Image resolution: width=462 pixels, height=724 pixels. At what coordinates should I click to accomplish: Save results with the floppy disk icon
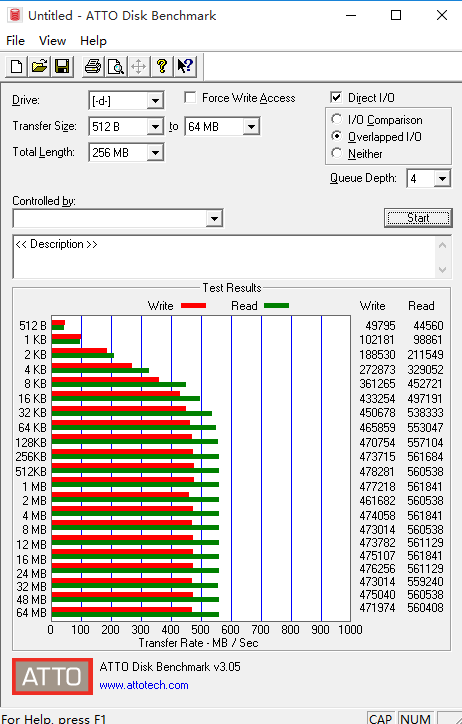(x=62, y=67)
